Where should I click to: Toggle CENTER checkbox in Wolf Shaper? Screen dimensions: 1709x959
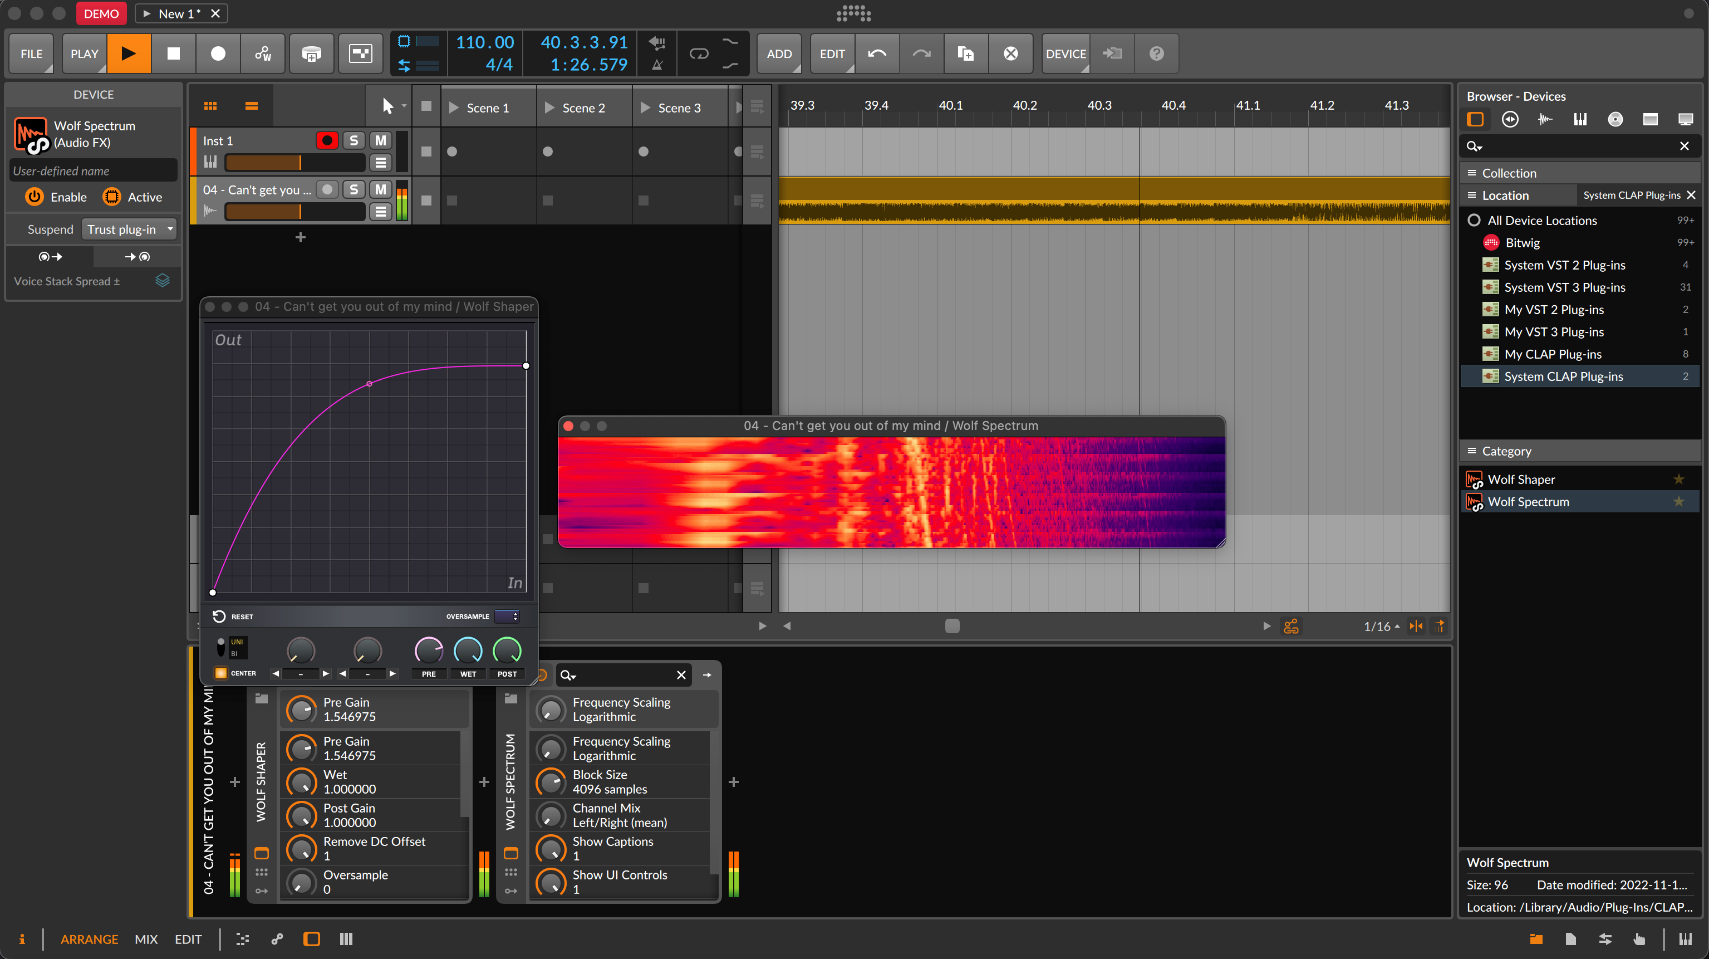coord(221,673)
